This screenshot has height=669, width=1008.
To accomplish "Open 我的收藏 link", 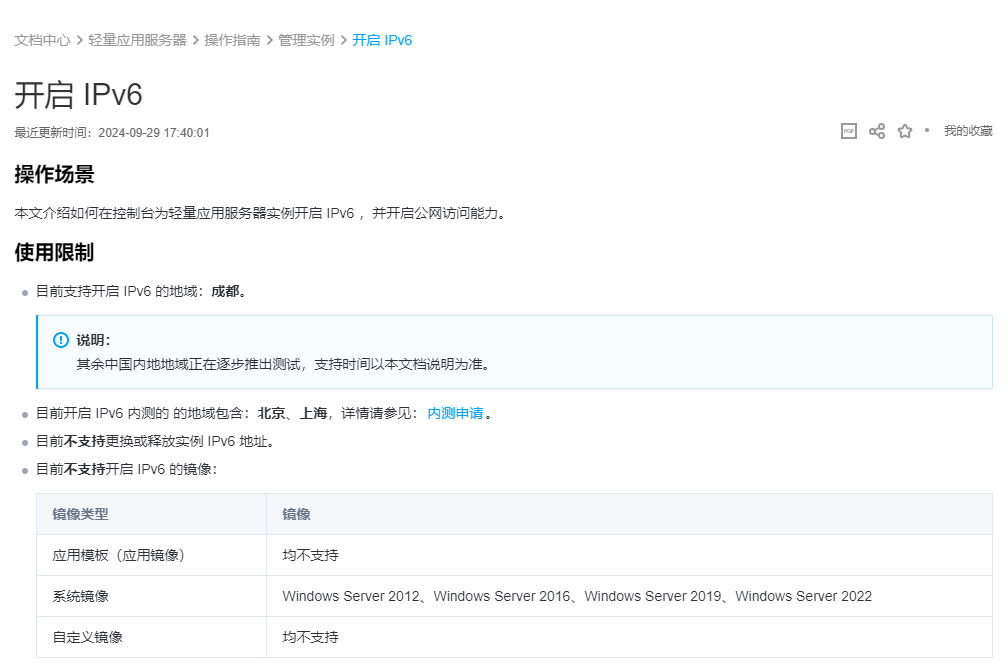I will point(968,131).
